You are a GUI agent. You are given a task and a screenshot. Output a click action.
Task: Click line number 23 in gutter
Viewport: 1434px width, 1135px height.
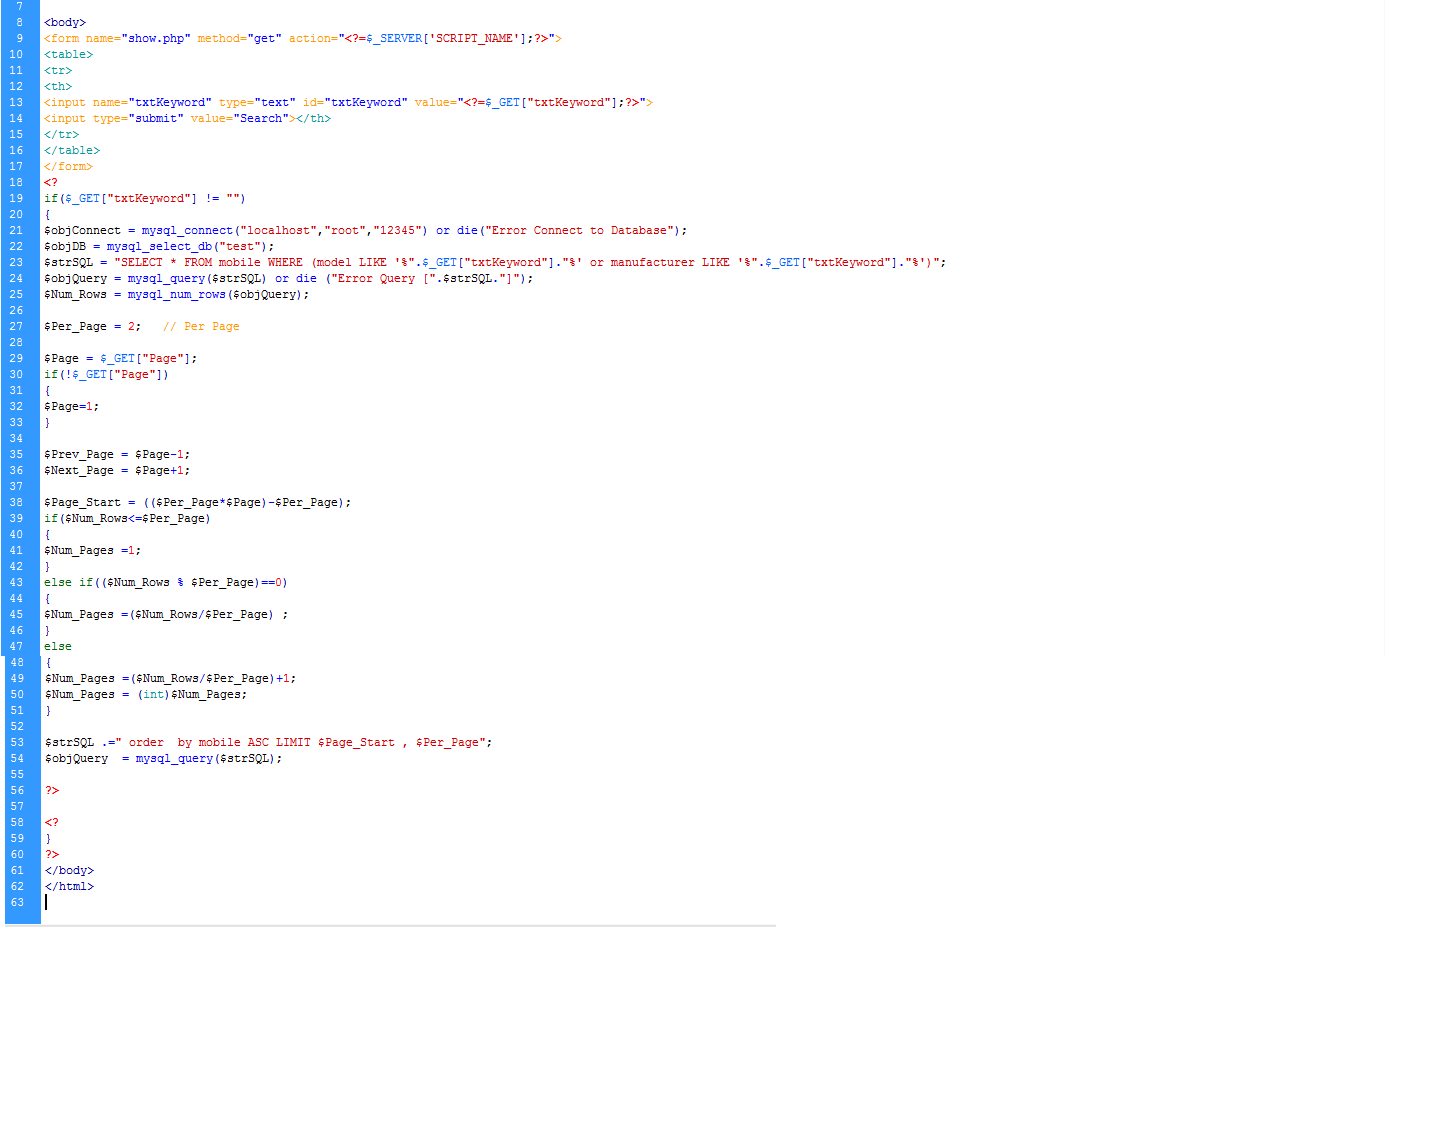[x=16, y=262]
